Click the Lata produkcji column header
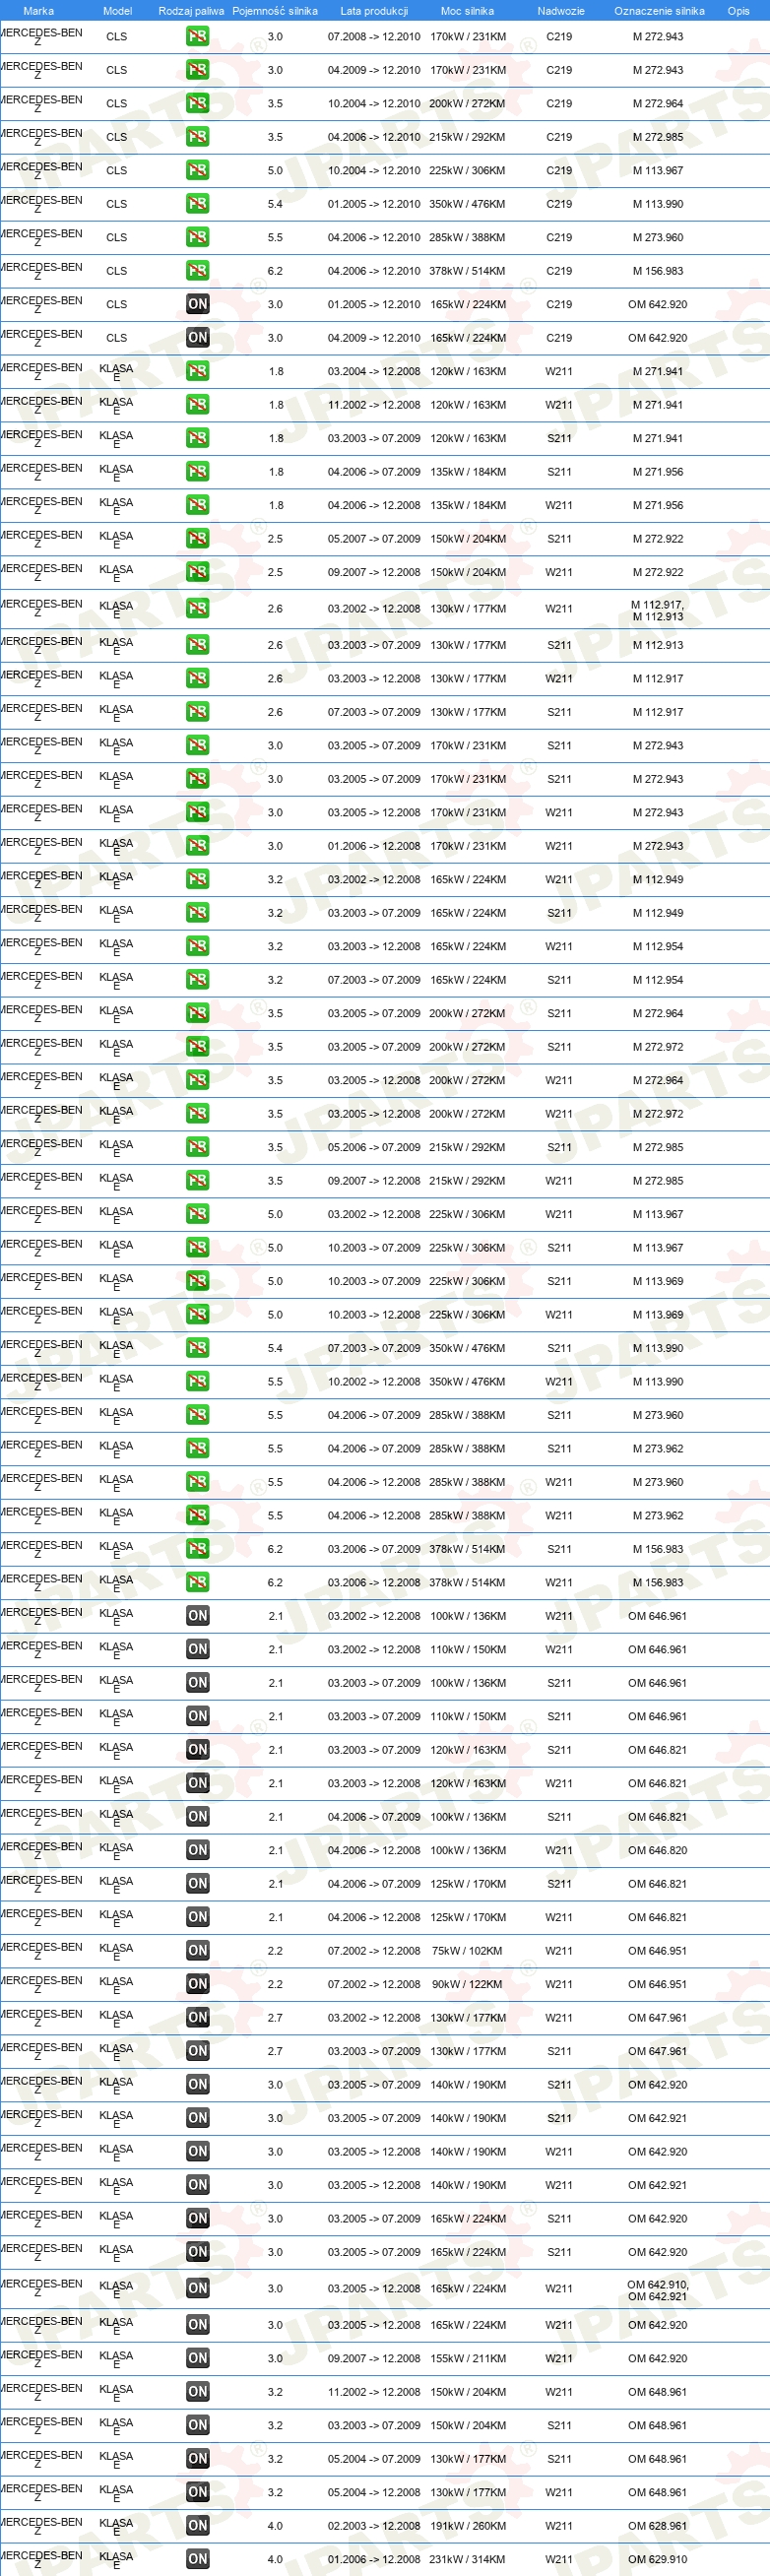770x2576 pixels. (x=374, y=11)
